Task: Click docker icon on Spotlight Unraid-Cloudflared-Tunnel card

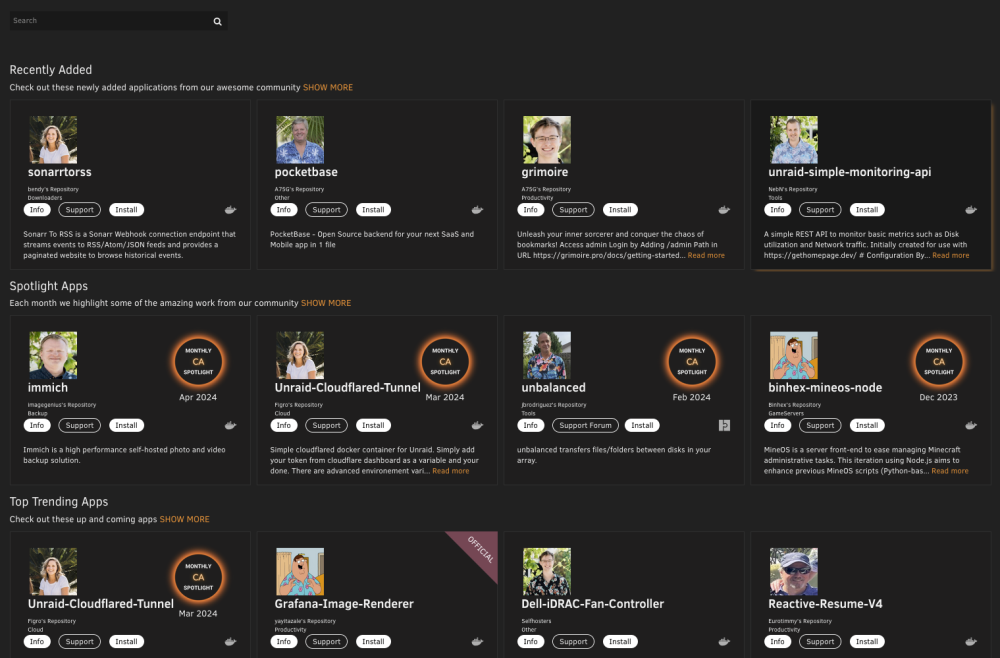Action: (477, 425)
